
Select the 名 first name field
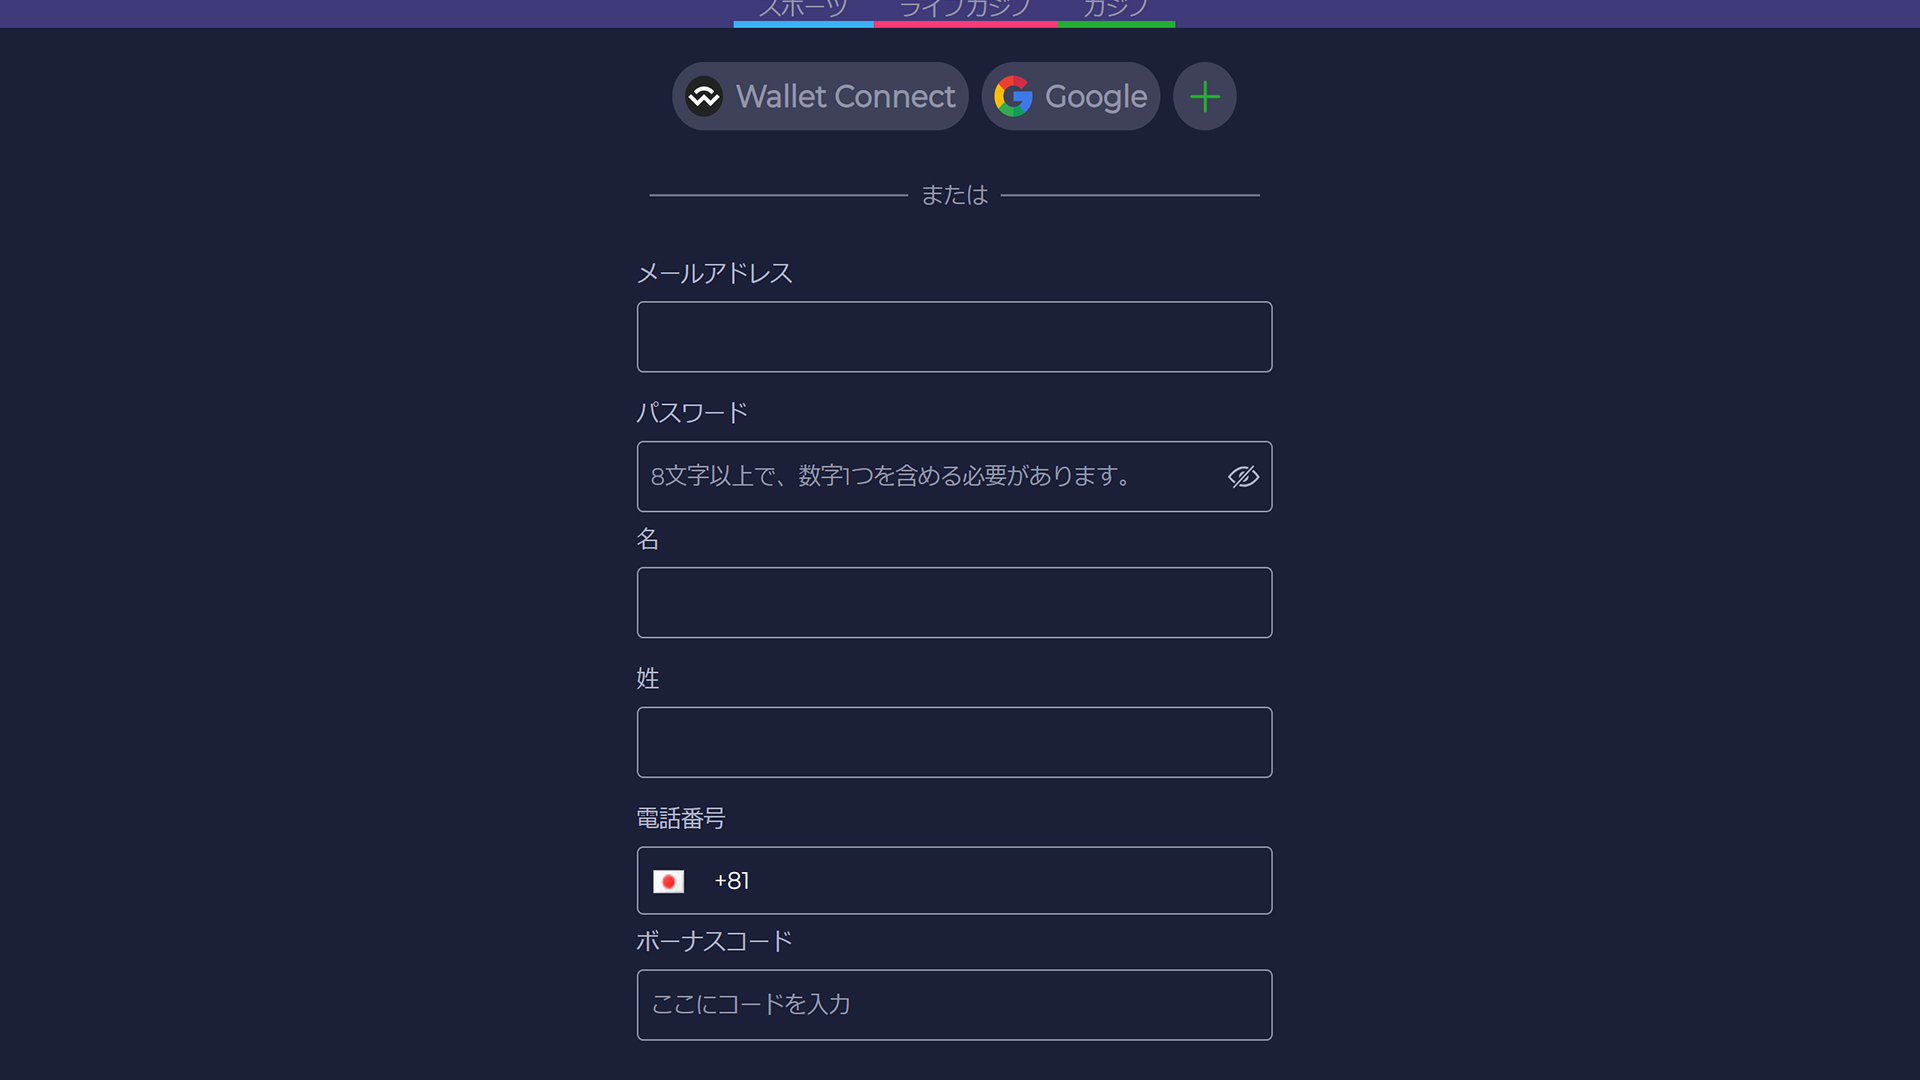[x=955, y=603]
